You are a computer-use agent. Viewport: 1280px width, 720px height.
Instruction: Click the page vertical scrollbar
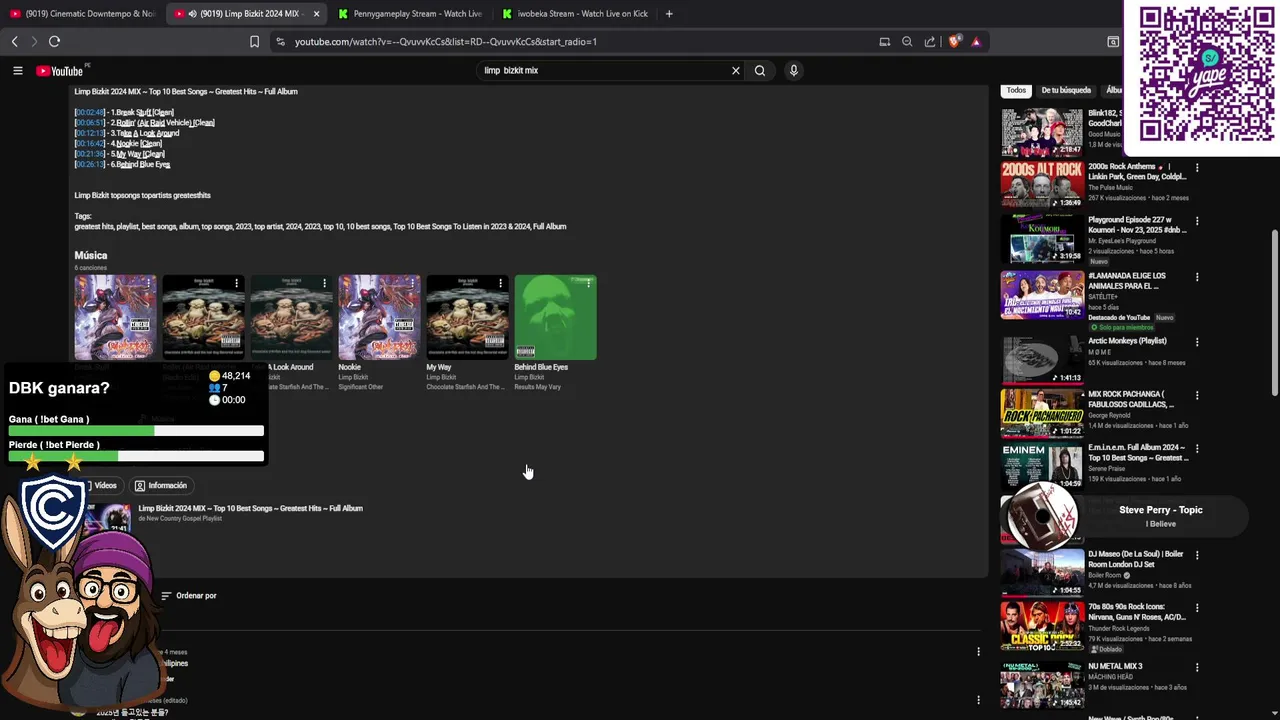click(x=1275, y=312)
